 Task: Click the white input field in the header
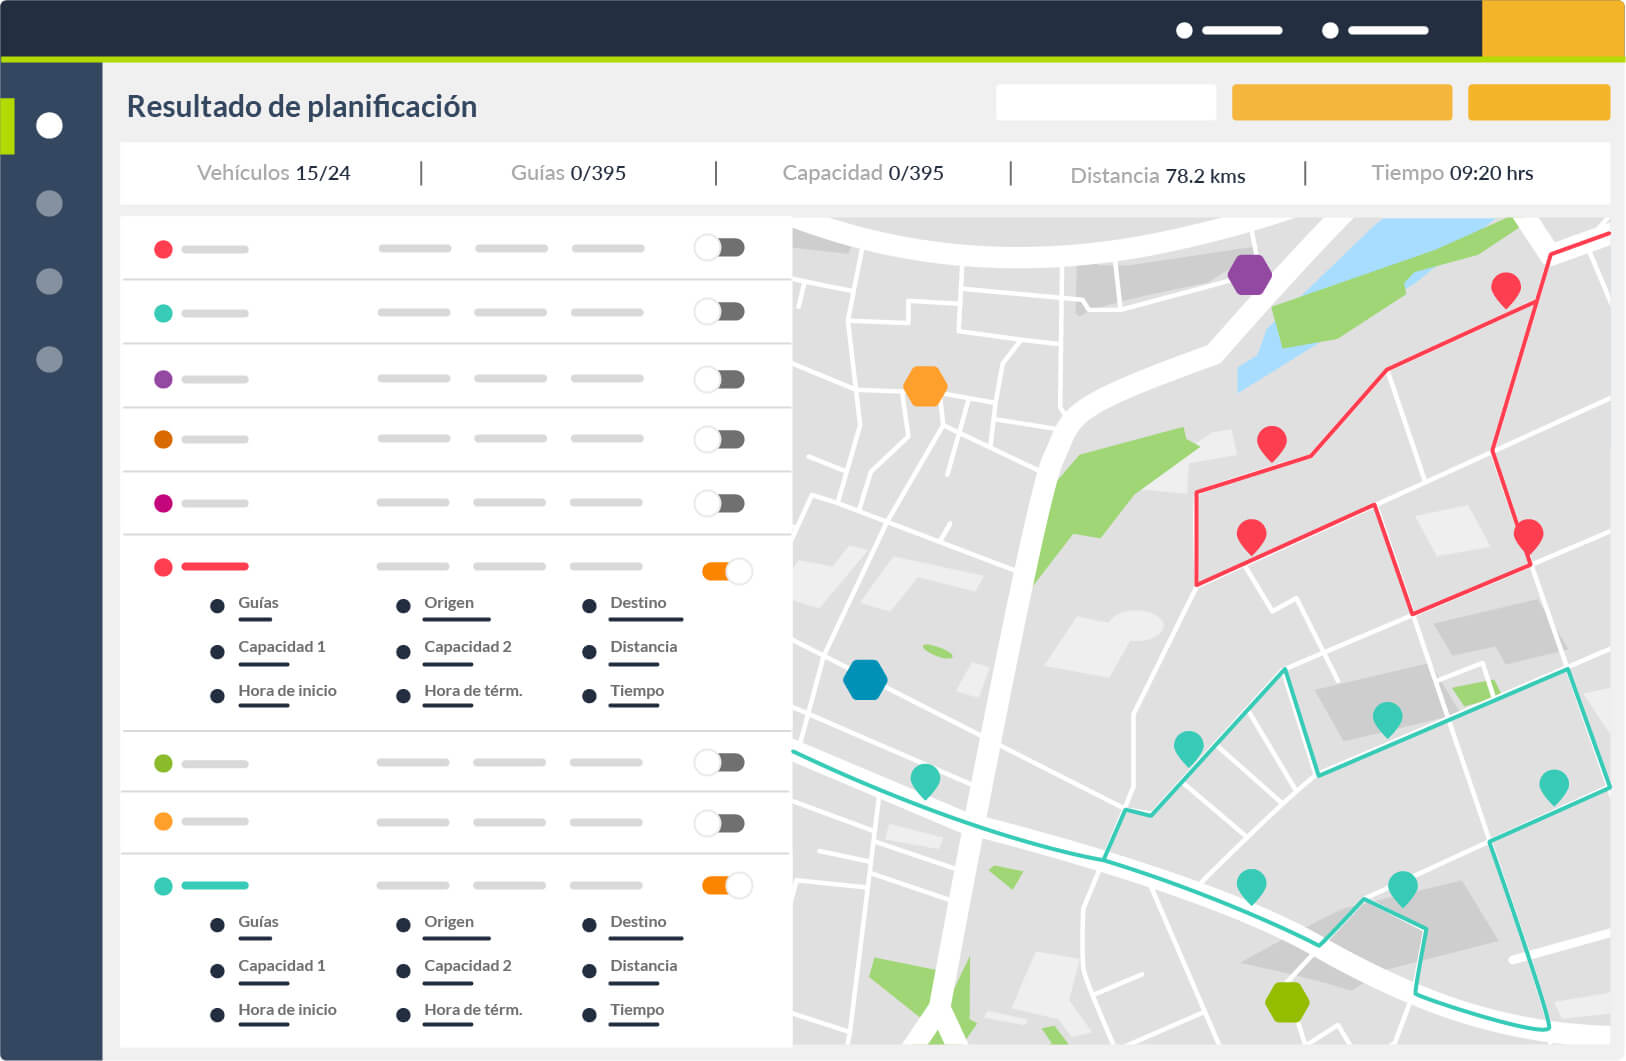[1106, 102]
